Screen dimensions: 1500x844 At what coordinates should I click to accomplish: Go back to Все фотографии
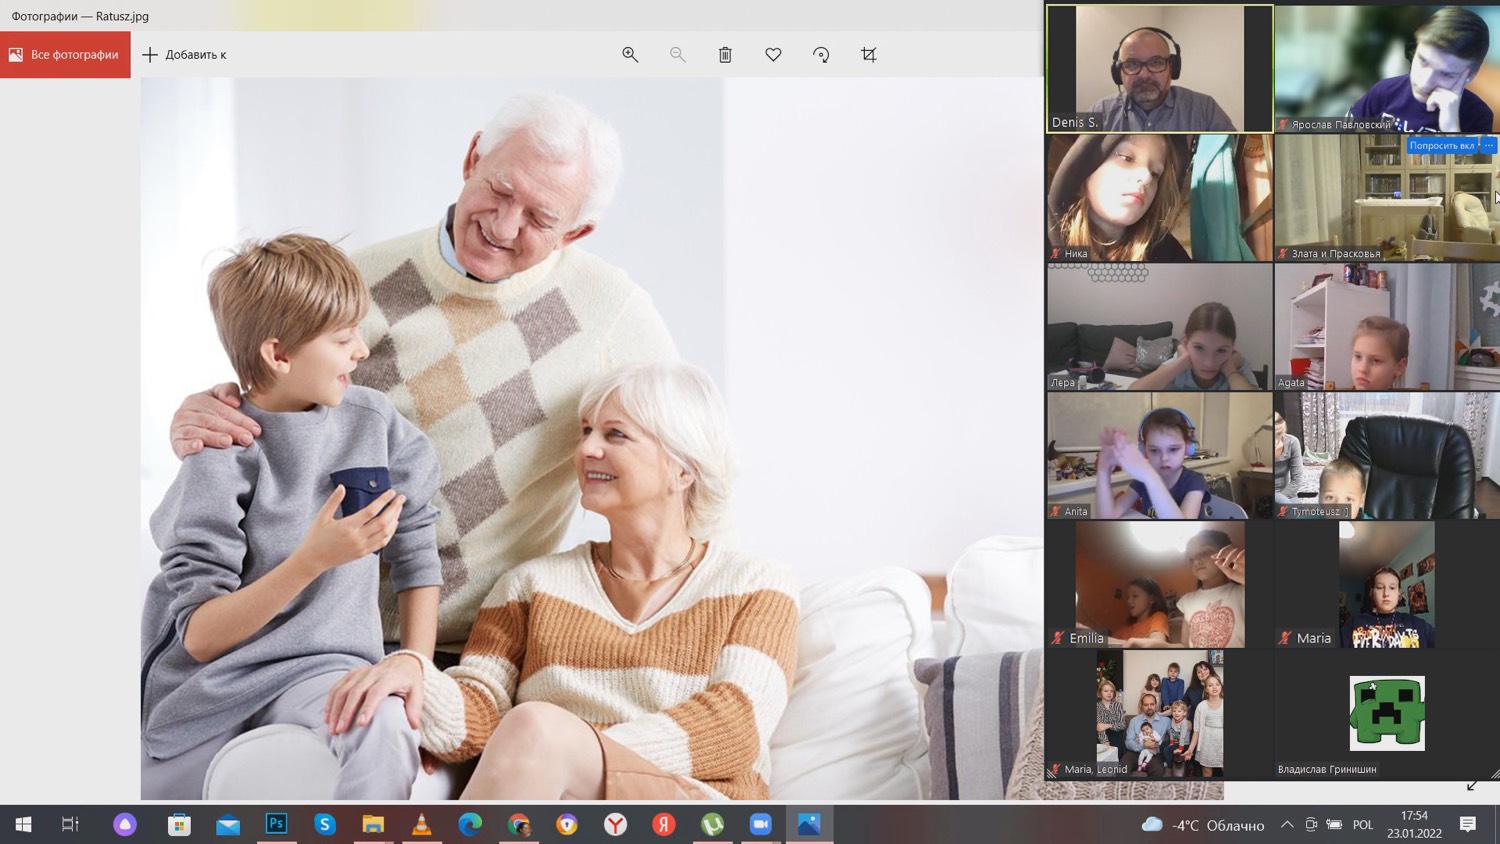pos(65,55)
